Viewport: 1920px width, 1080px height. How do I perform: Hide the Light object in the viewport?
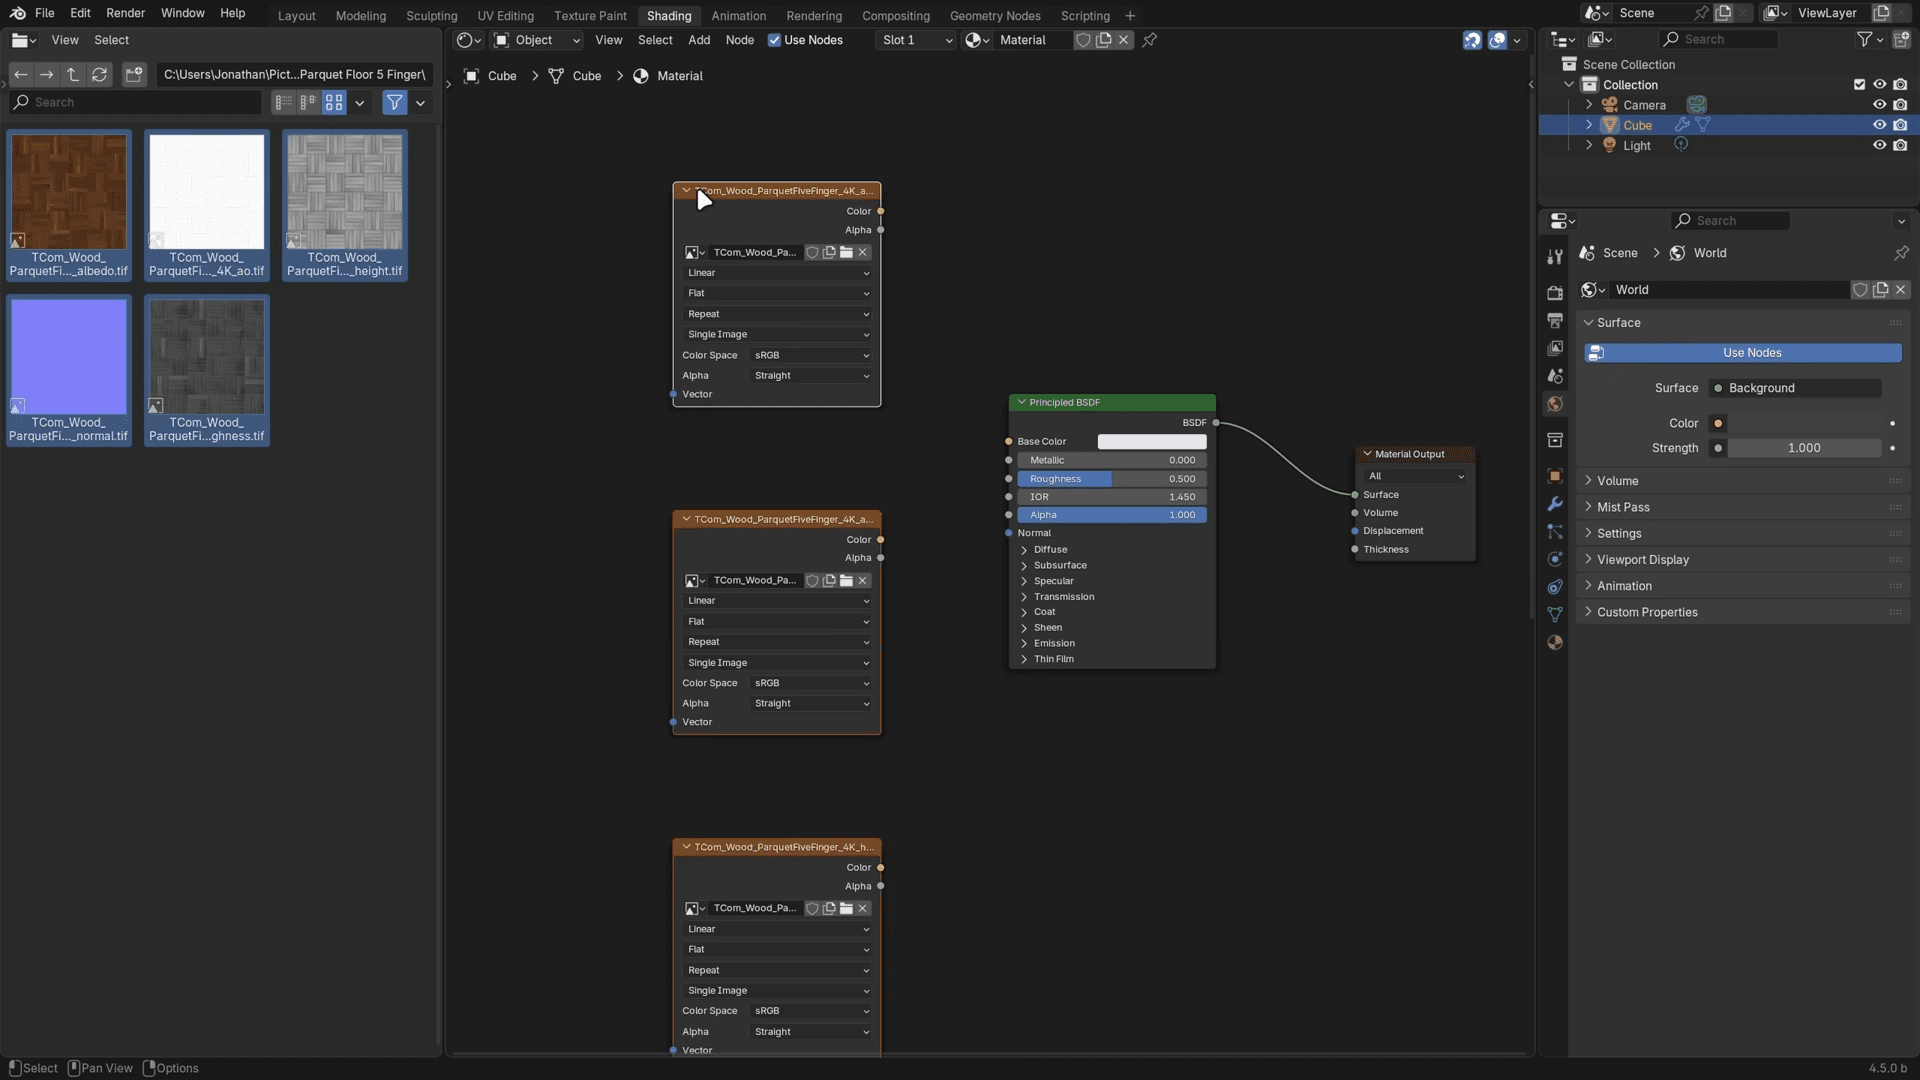pos(1880,145)
